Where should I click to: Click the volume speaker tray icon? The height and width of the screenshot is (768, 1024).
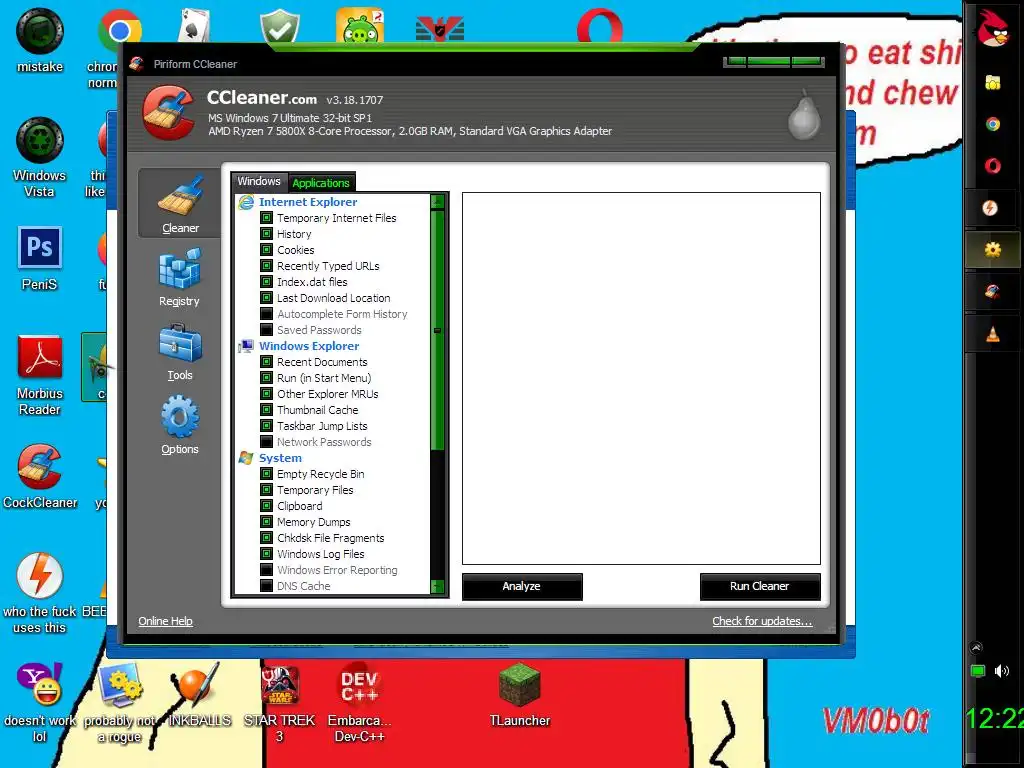tap(1002, 671)
